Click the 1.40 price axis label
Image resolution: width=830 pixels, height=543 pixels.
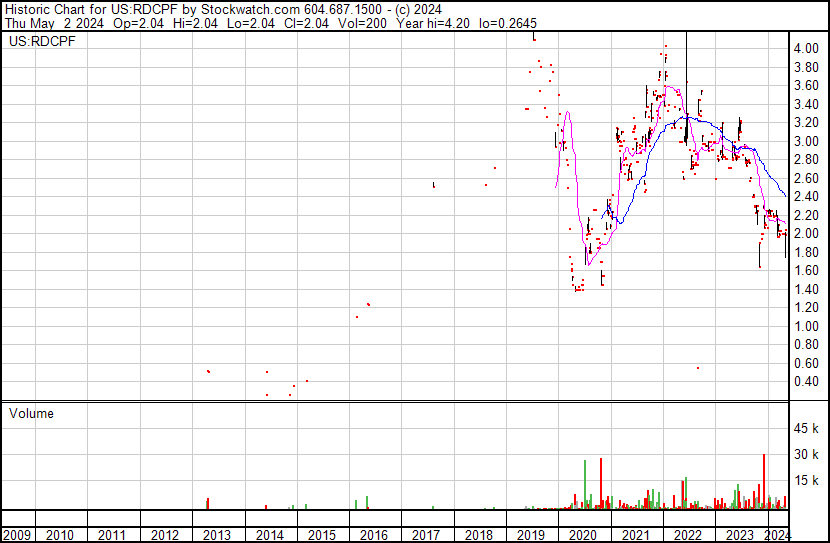tap(806, 289)
